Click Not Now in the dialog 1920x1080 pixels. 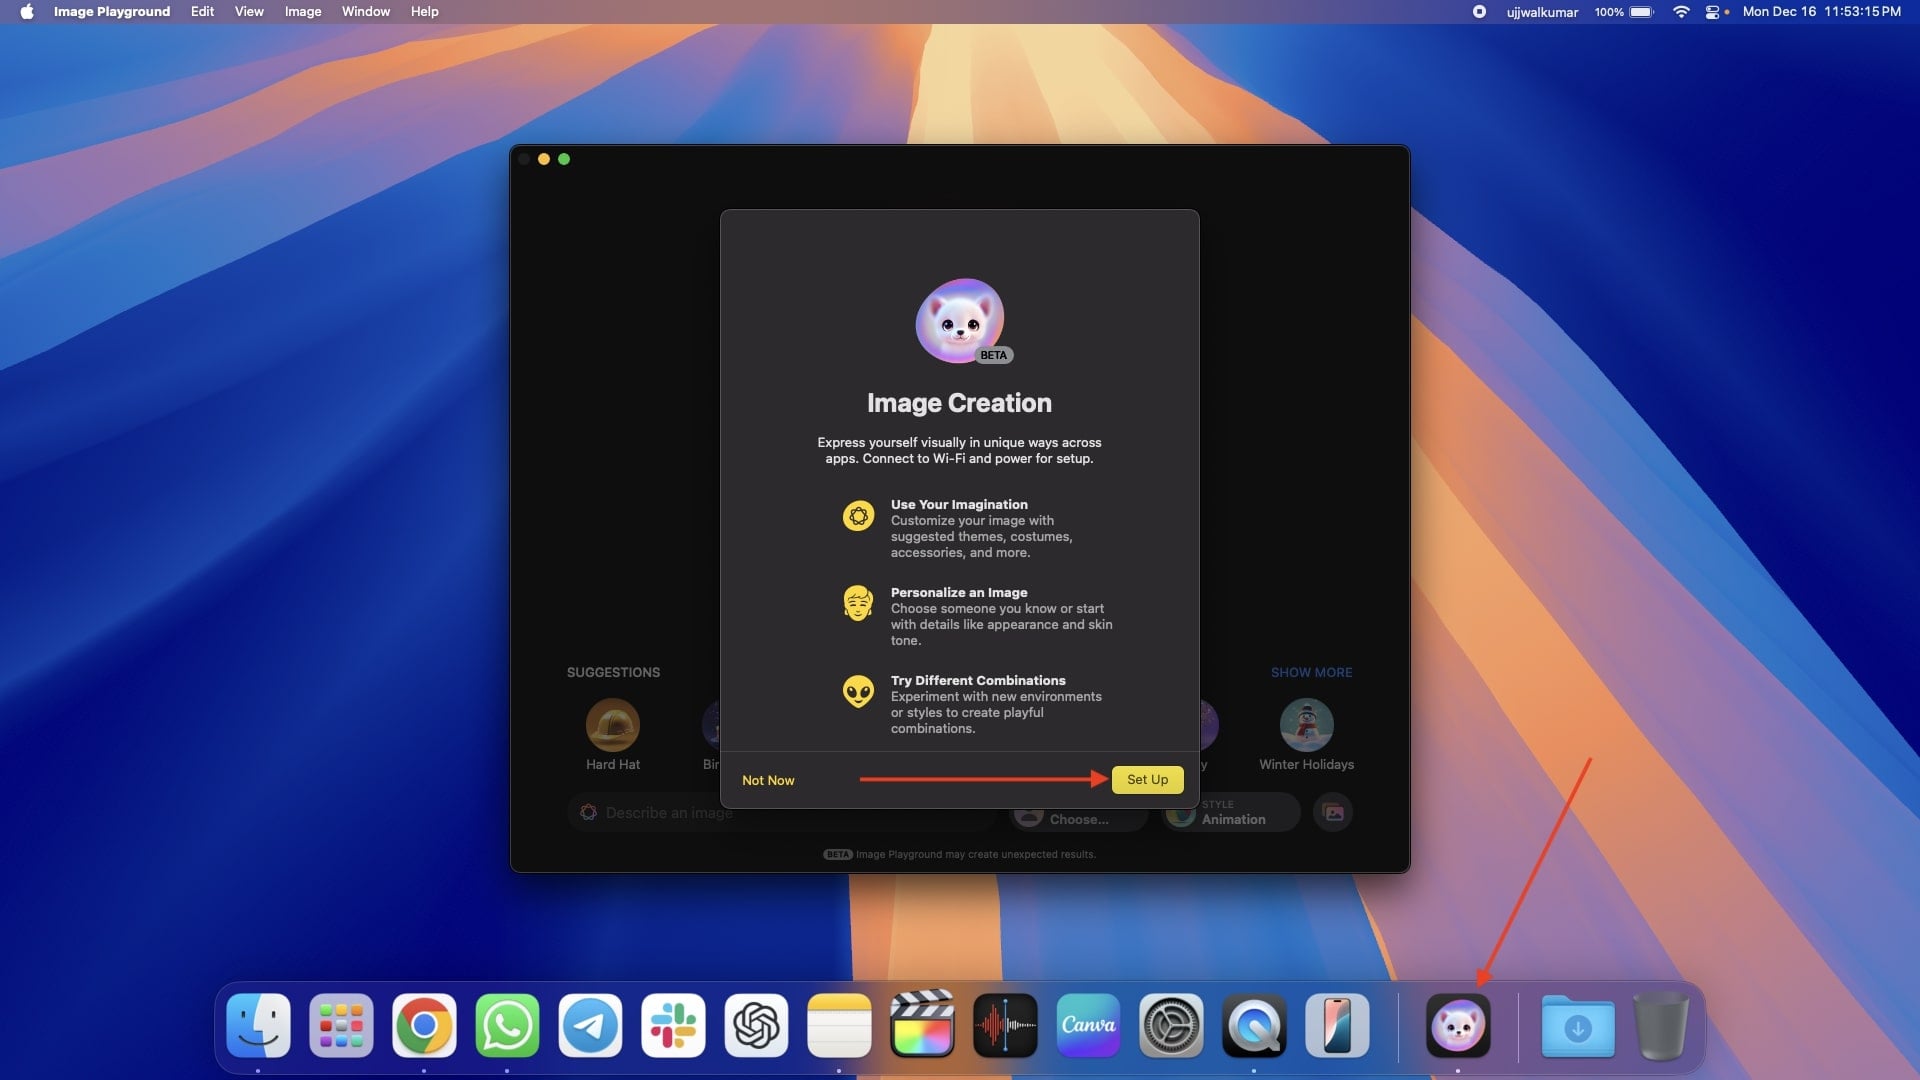coord(768,780)
